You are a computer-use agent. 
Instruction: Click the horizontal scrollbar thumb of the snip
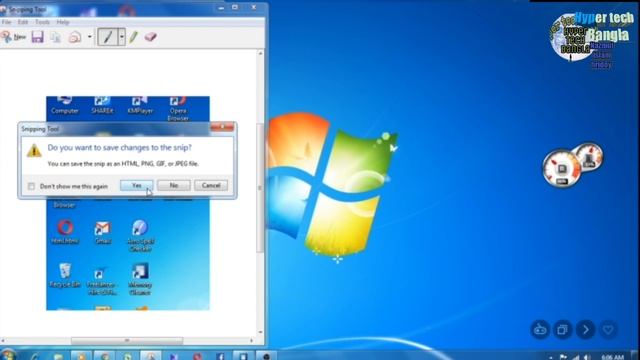point(127,340)
